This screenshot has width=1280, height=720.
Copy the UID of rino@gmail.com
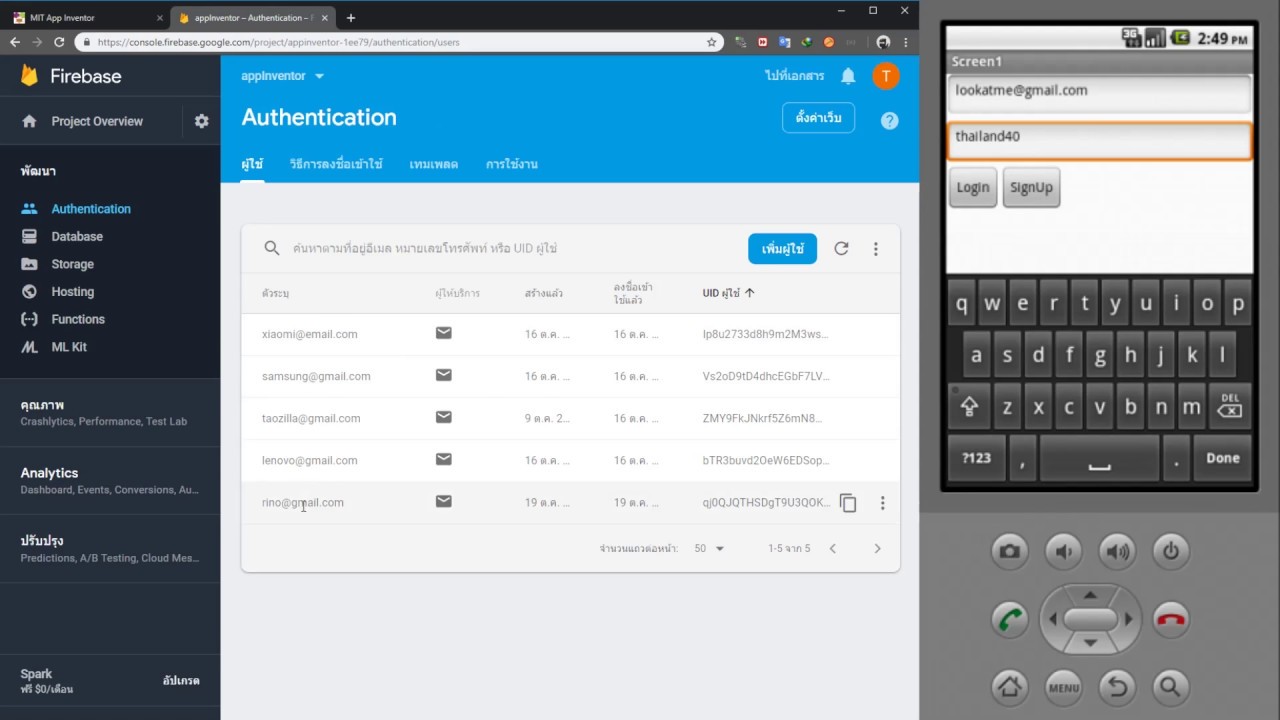click(848, 503)
